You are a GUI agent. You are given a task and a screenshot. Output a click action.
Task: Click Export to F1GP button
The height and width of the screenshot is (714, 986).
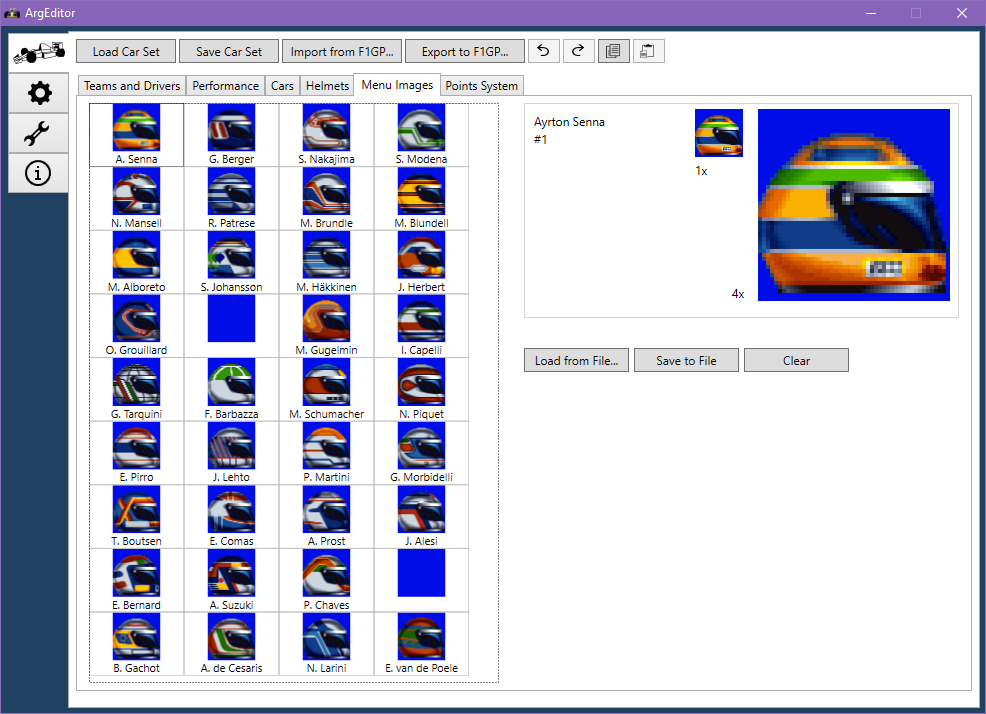(465, 52)
